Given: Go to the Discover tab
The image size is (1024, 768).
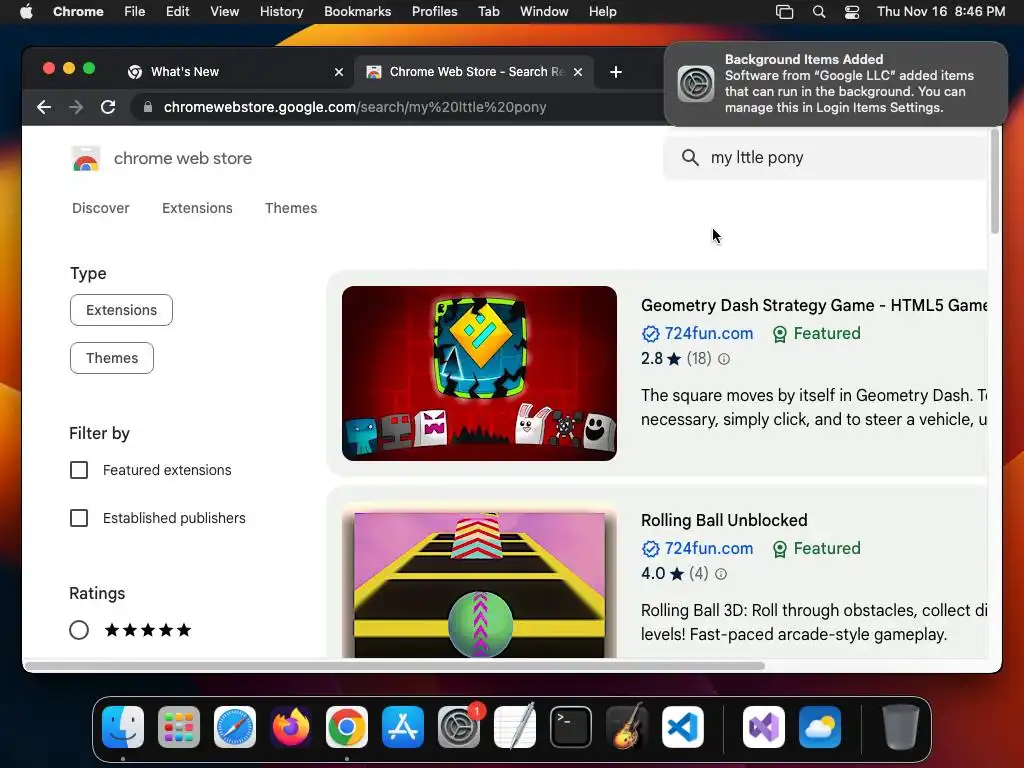Looking at the screenshot, I should coord(101,208).
